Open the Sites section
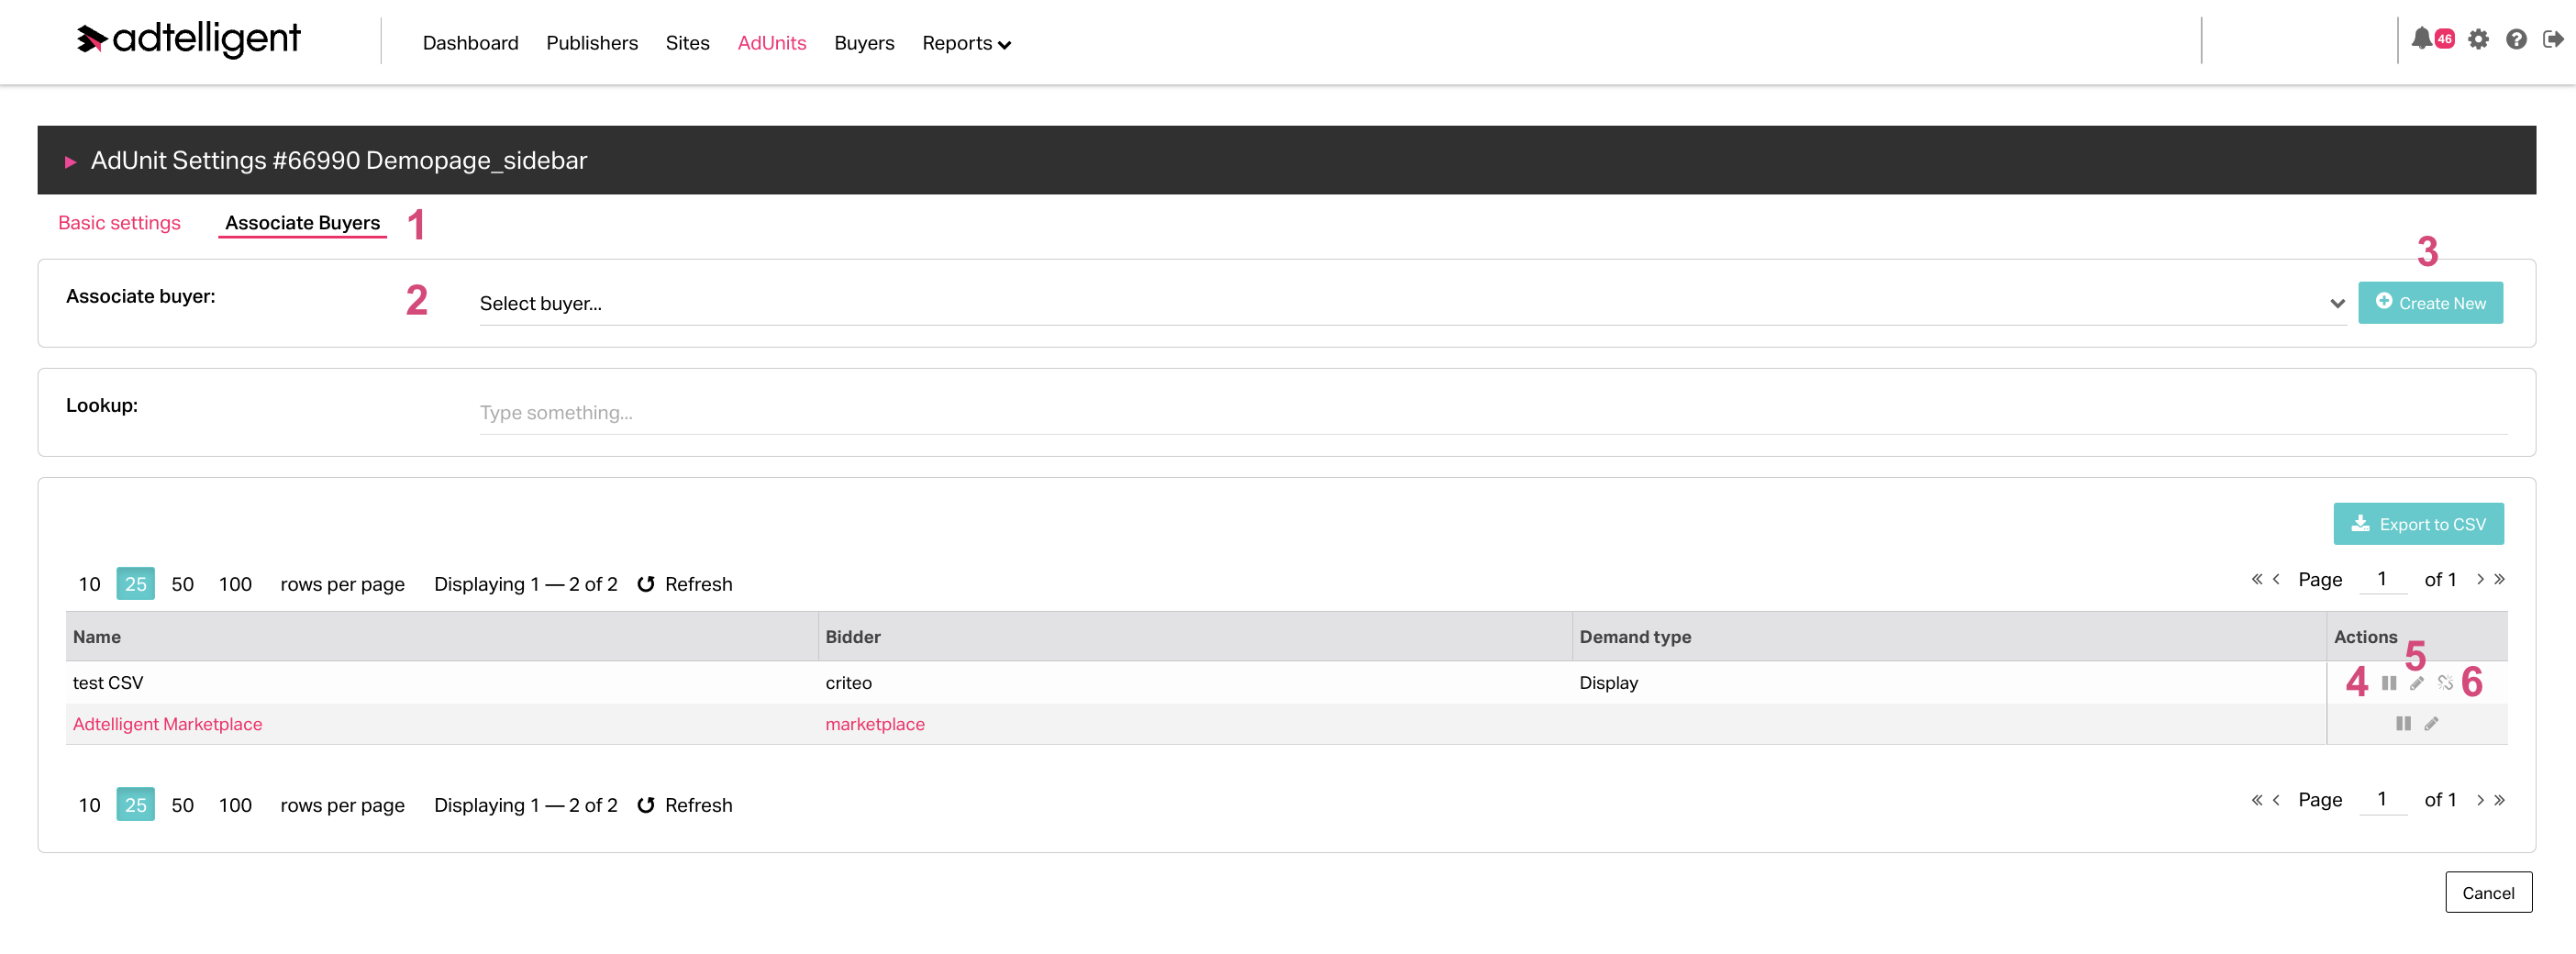2576x954 pixels. point(687,43)
